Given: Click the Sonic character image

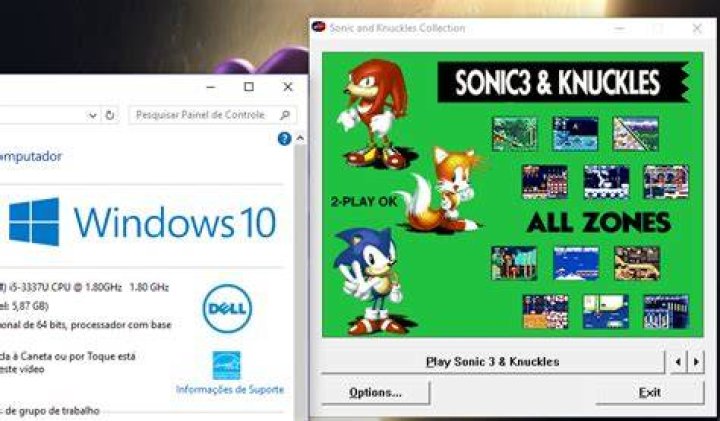Looking at the screenshot, I should point(370,281).
